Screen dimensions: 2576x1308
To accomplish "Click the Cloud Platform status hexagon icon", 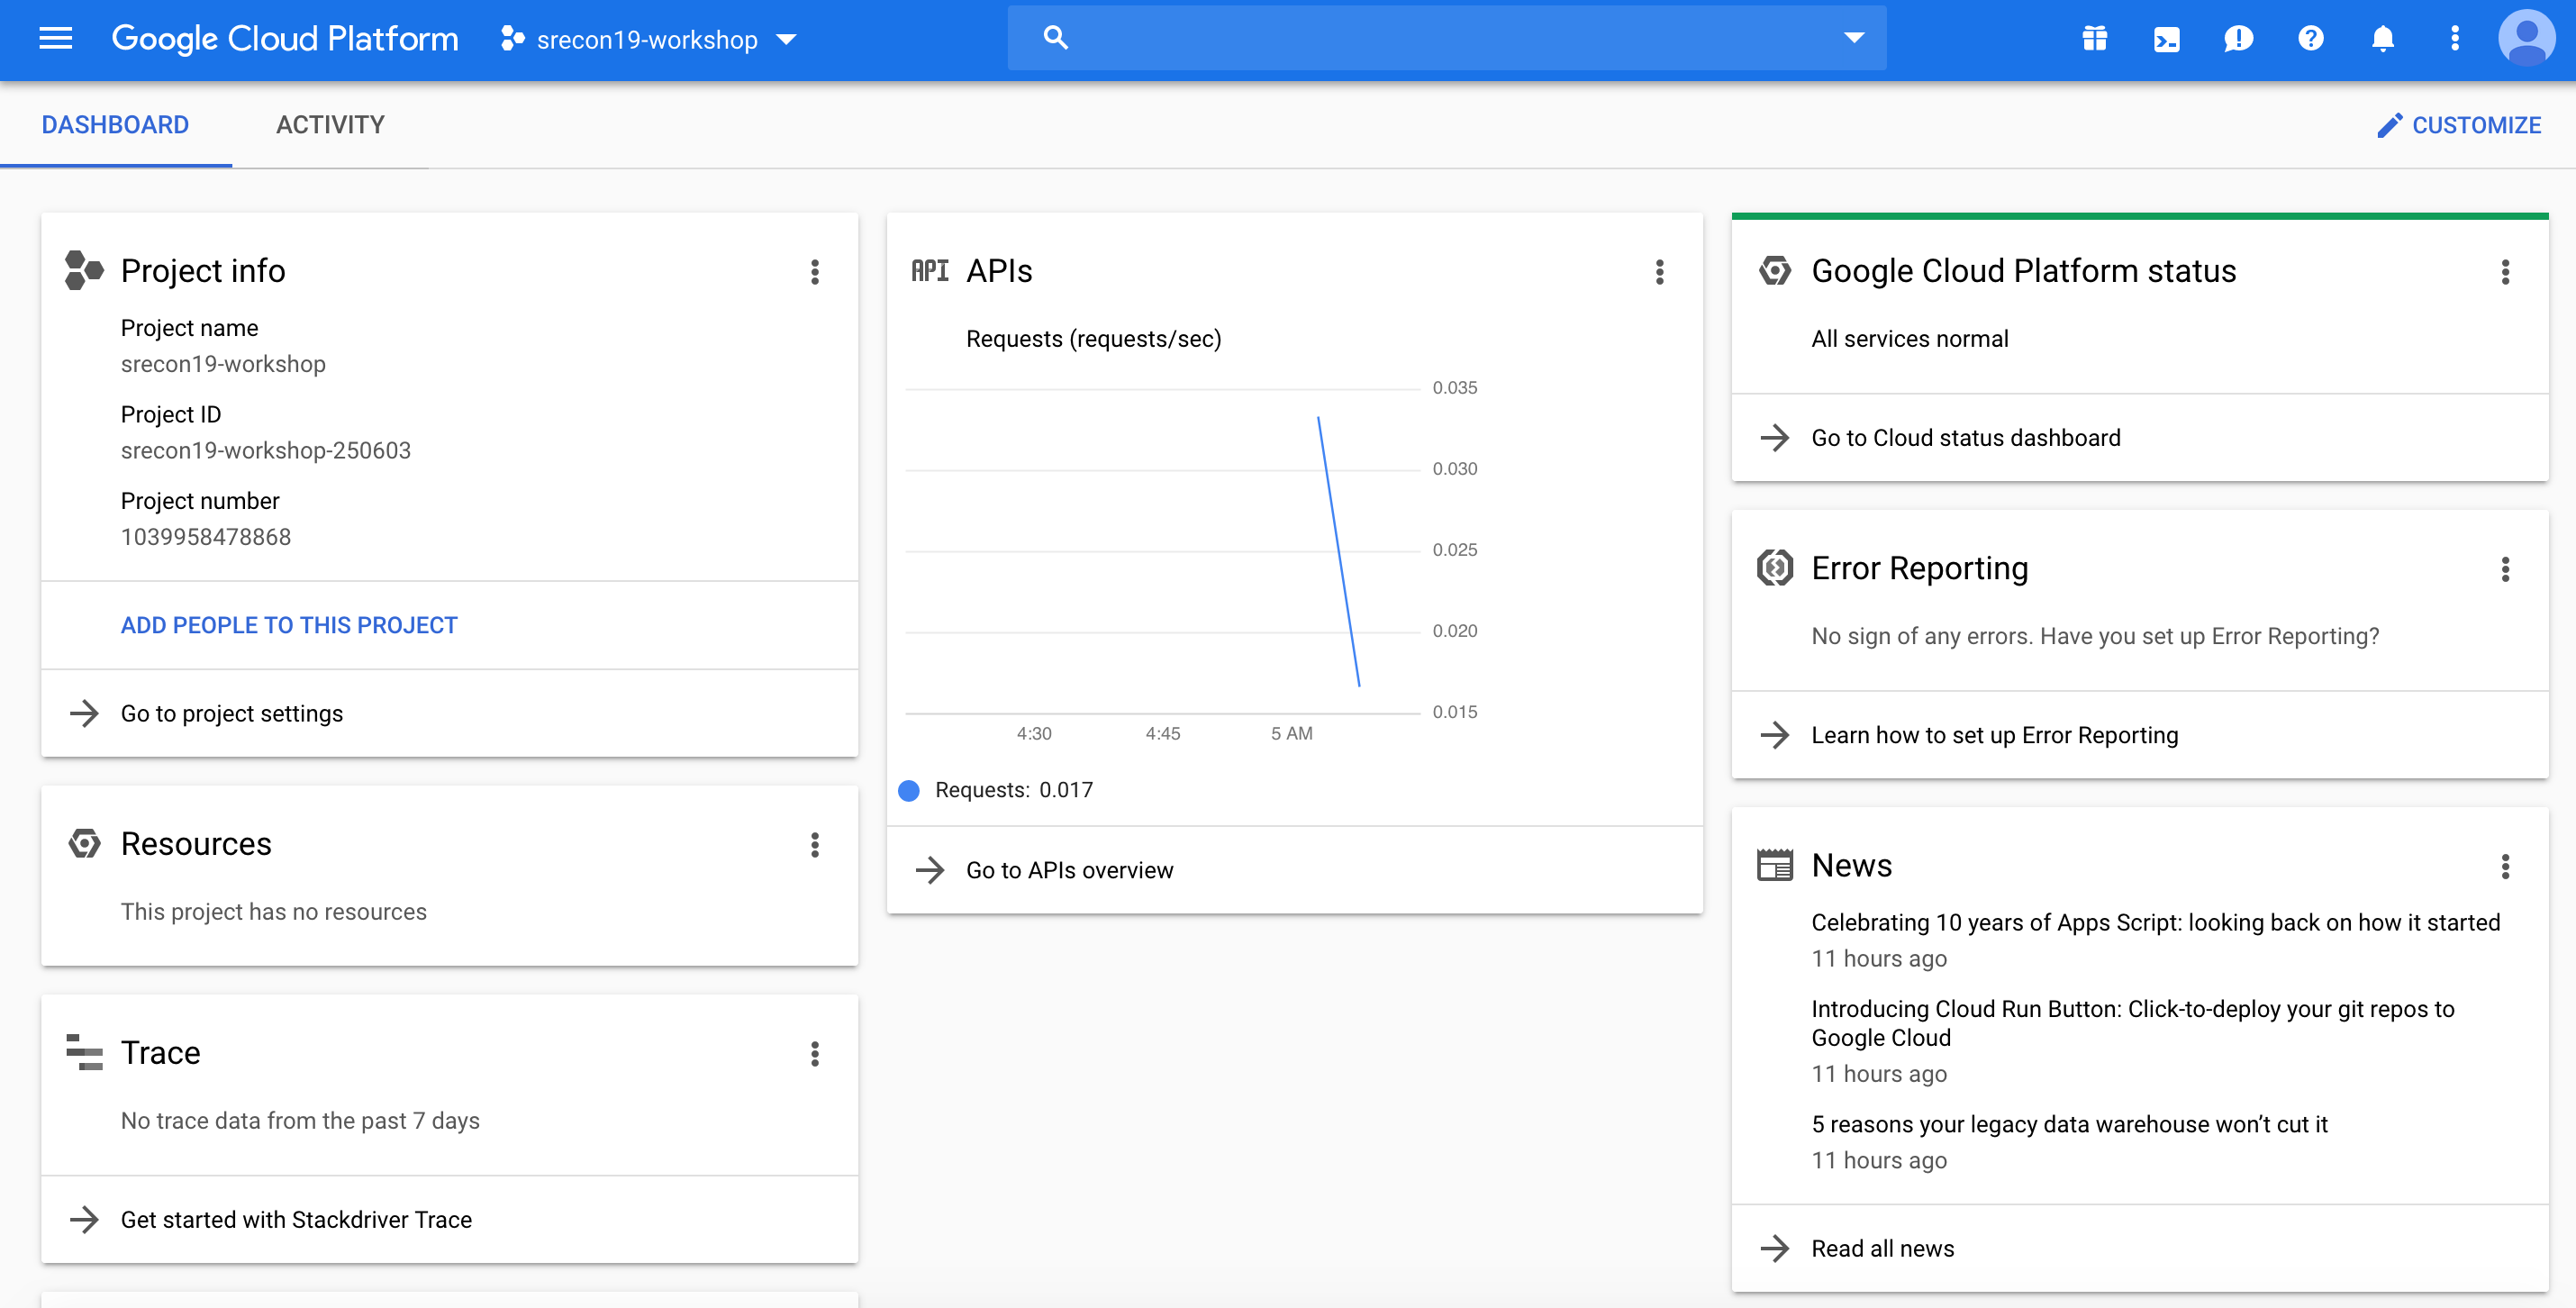I will [1775, 271].
